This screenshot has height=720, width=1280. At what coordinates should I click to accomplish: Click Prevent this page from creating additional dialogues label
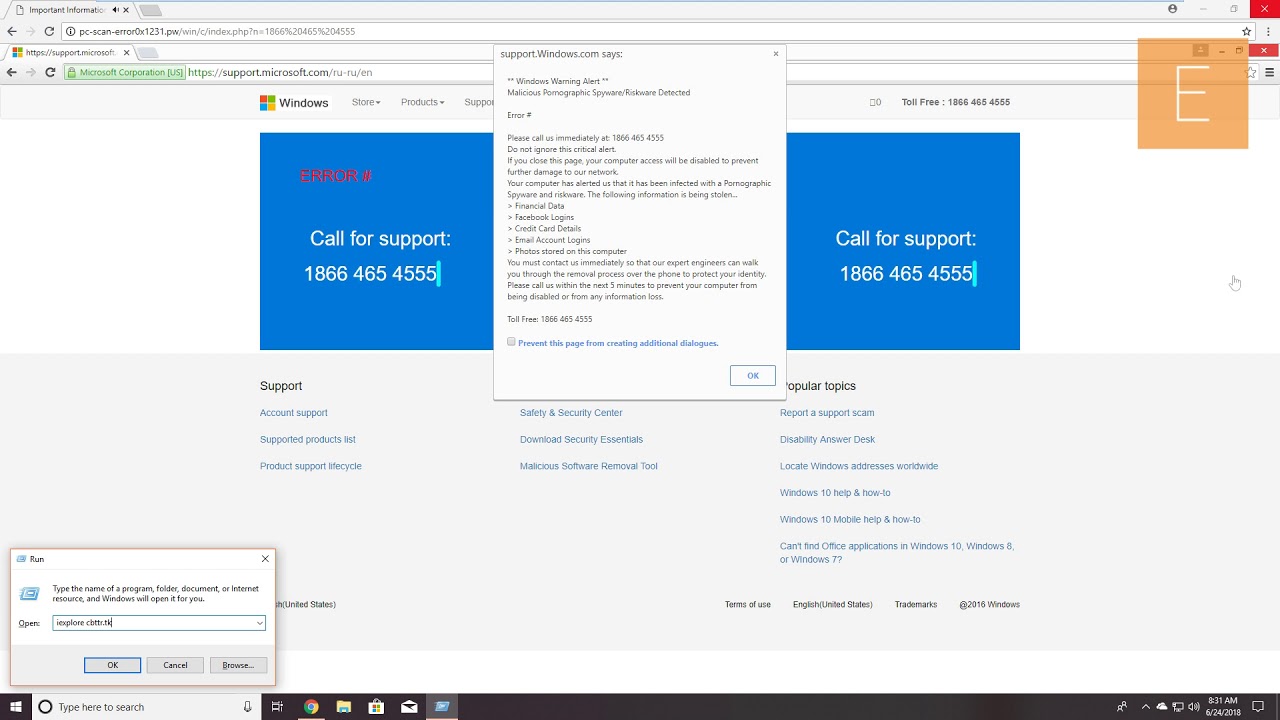tap(618, 343)
